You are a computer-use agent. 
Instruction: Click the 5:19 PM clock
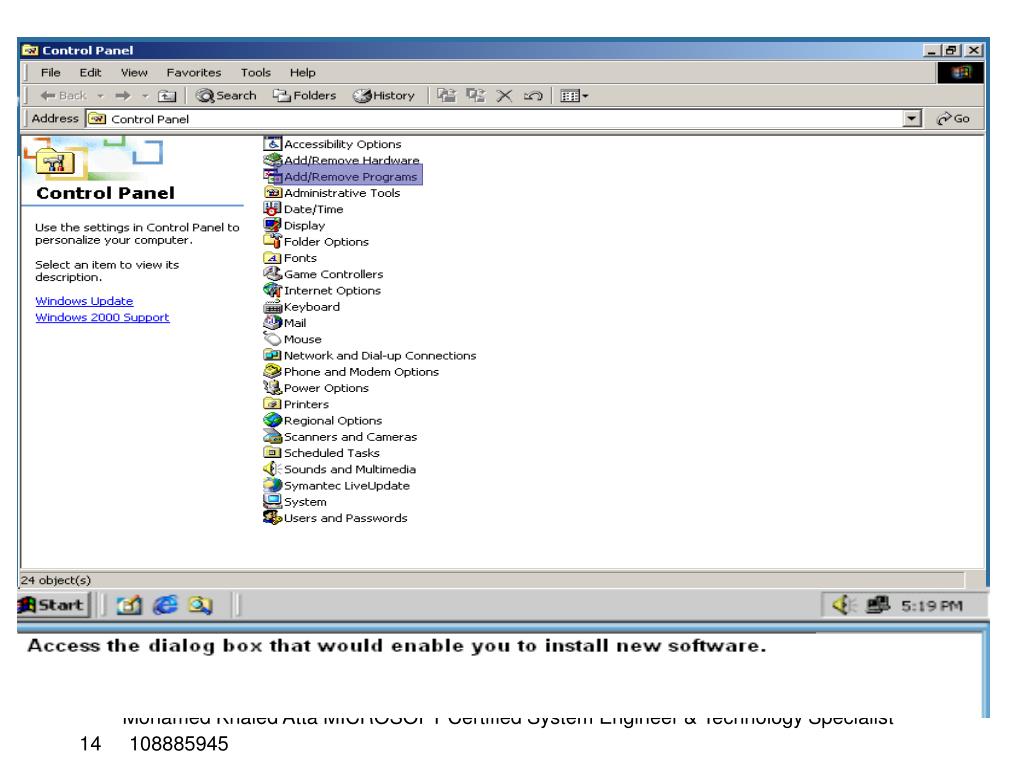coord(931,606)
